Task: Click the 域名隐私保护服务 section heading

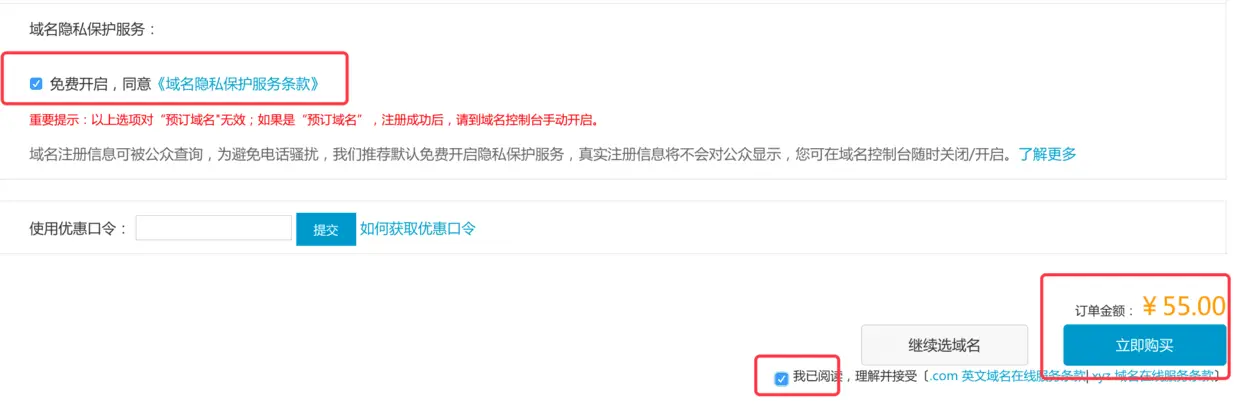Action: 94,29
